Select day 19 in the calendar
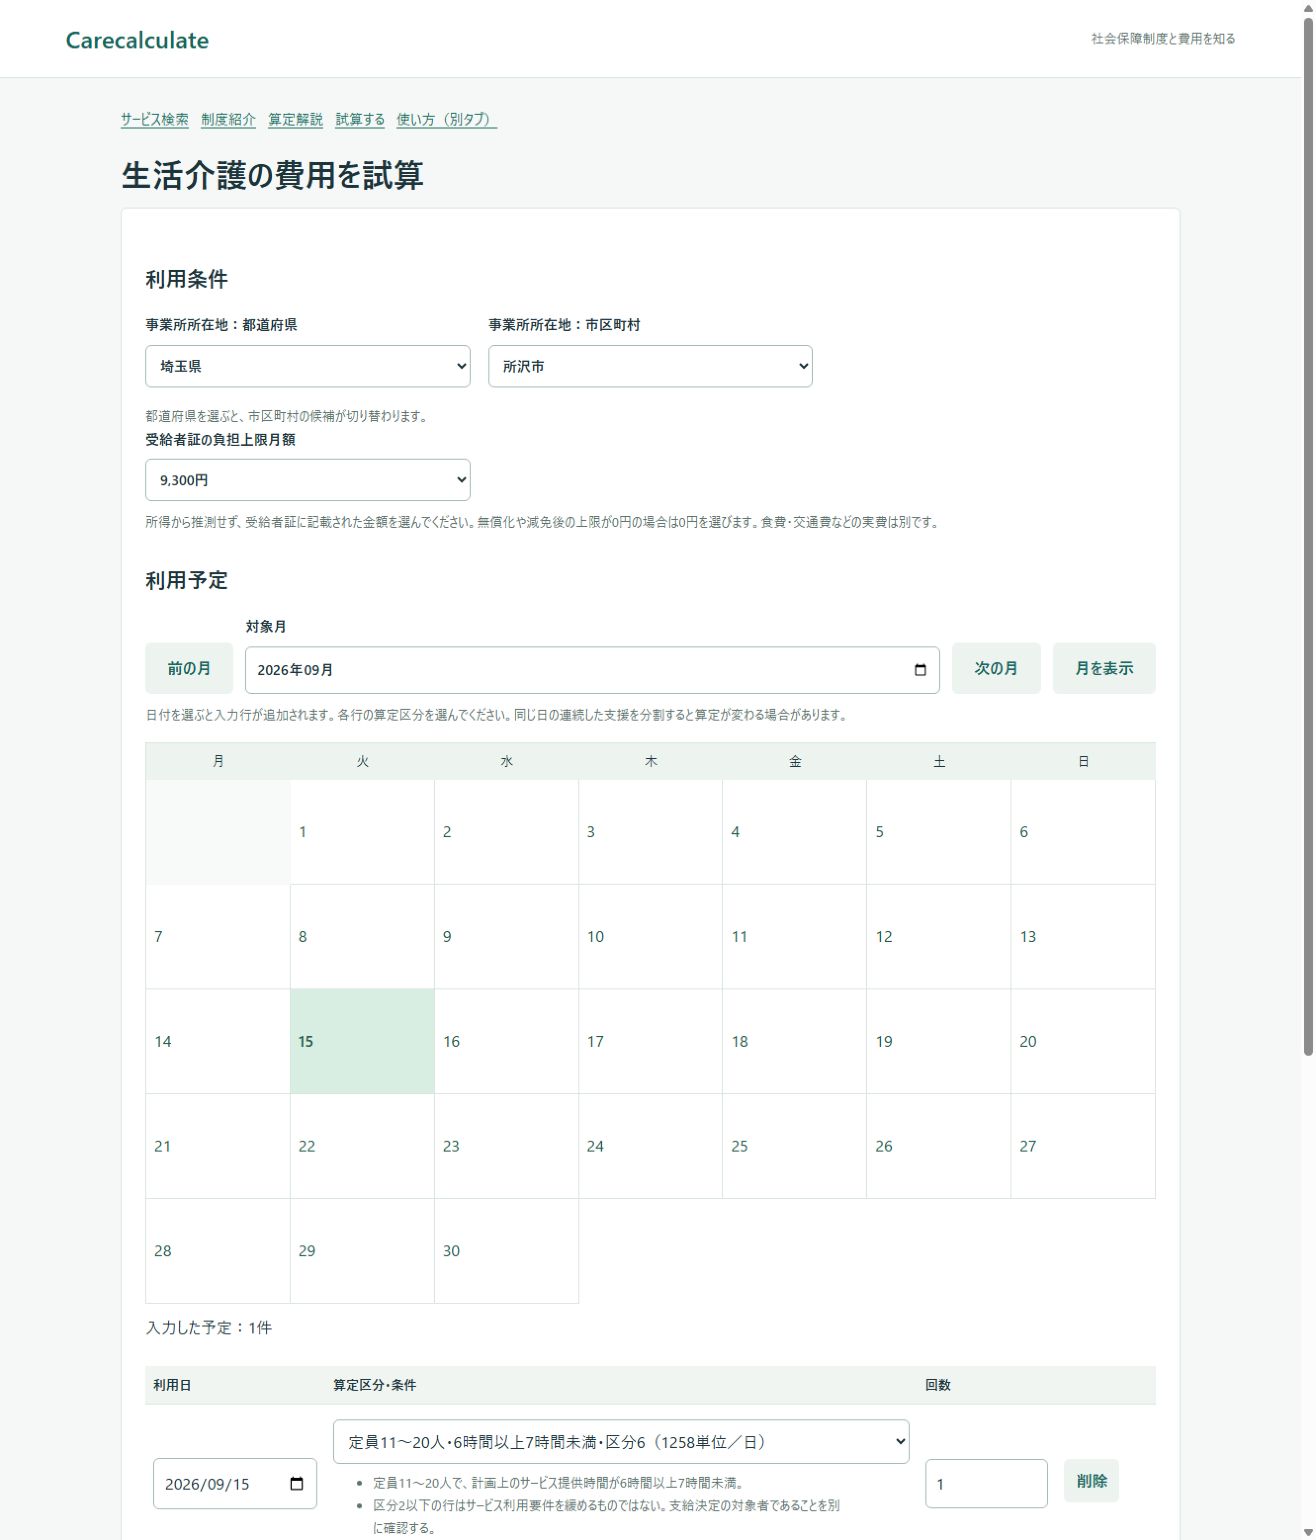 tap(938, 1042)
